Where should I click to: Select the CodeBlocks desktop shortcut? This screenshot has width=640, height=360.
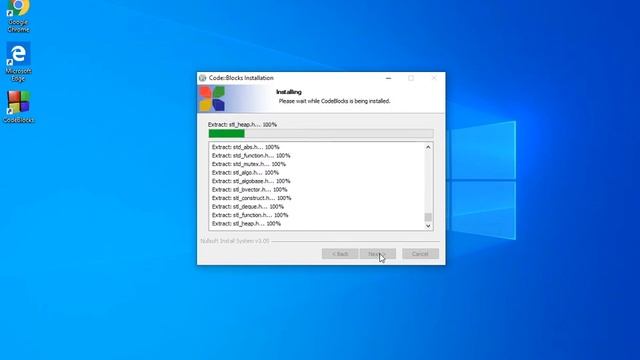pyautogui.click(x=19, y=107)
